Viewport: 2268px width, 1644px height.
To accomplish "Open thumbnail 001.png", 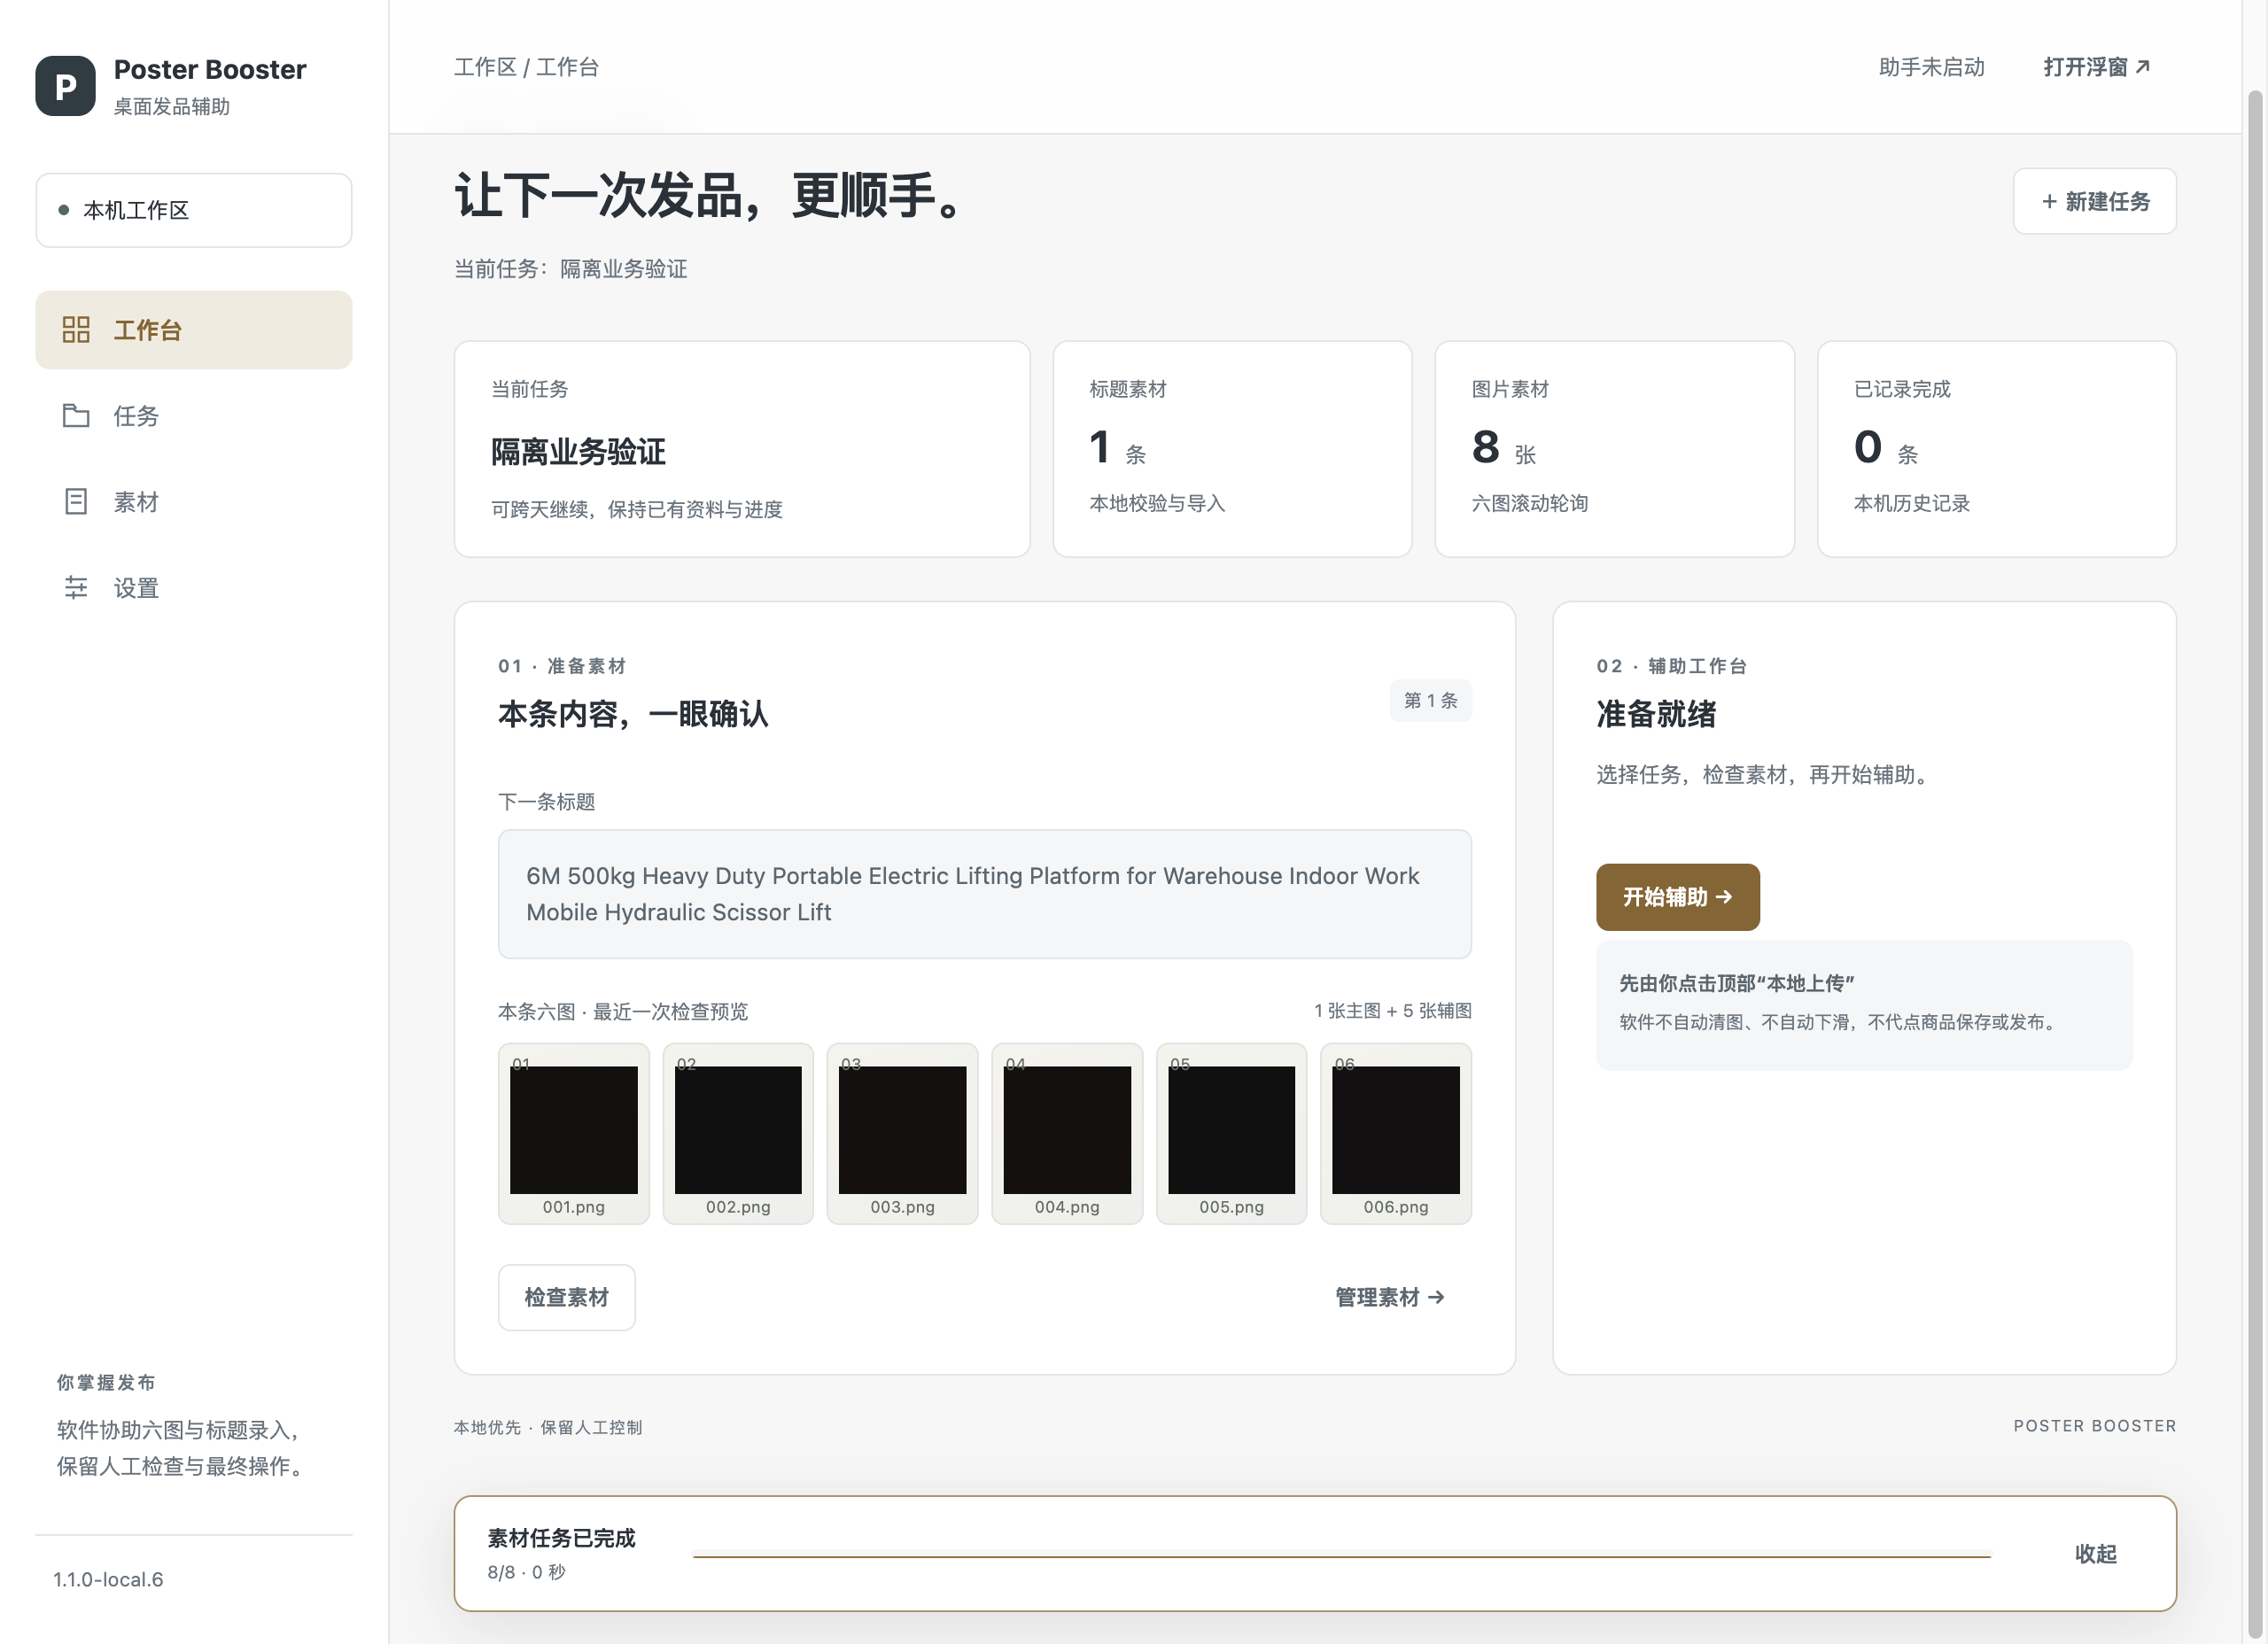I will (x=574, y=1133).
